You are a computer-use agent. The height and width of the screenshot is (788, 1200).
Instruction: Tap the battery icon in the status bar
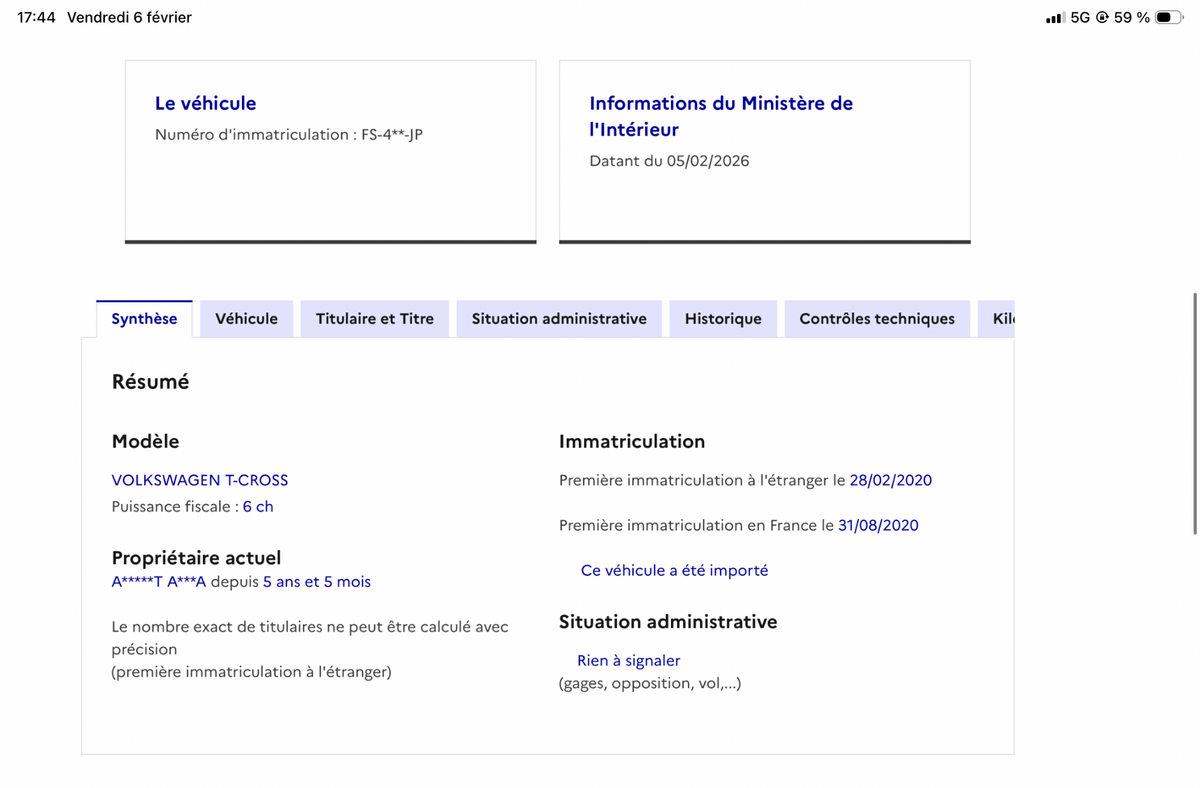pyautogui.click(x=1169, y=17)
